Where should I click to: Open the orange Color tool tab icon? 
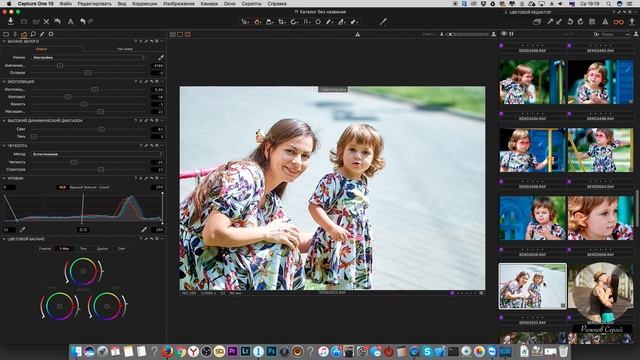[24, 34]
